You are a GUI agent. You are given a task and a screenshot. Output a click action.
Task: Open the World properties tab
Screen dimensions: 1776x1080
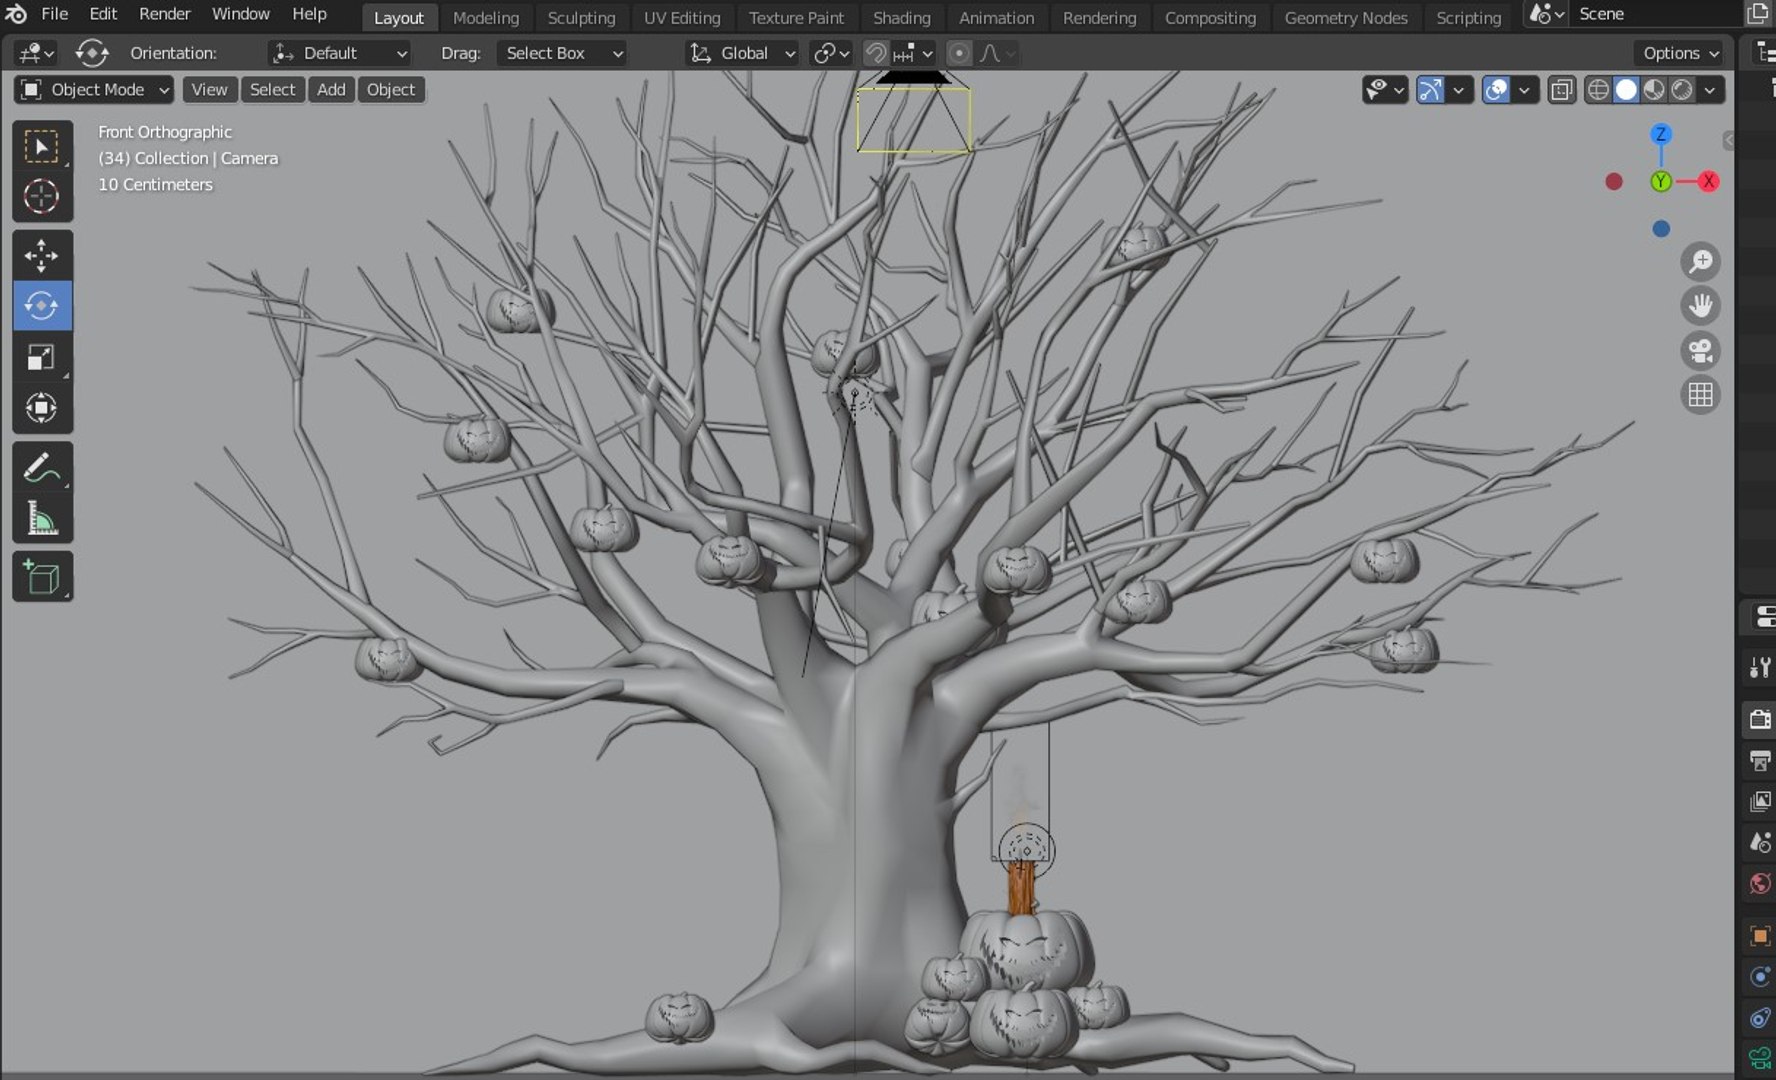point(1761,885)
